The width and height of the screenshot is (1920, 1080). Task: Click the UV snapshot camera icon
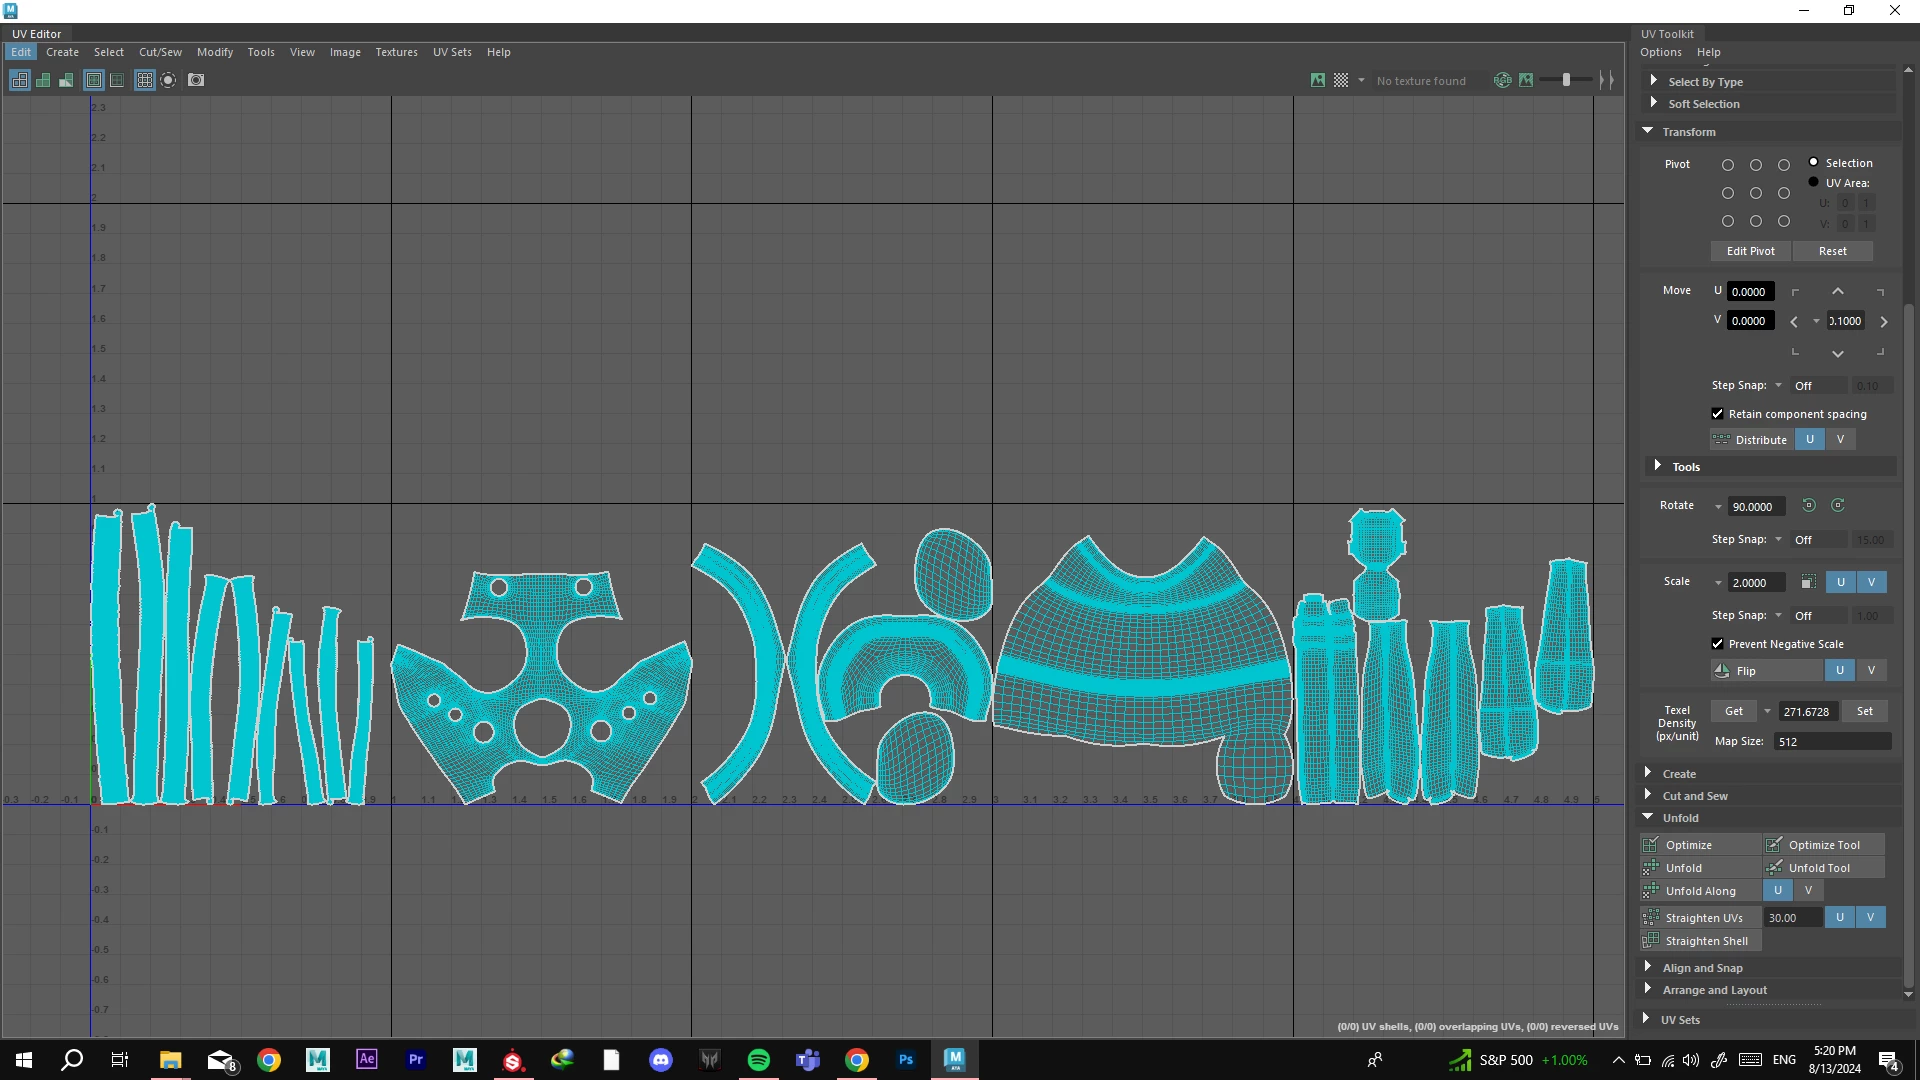click(196, 80)
